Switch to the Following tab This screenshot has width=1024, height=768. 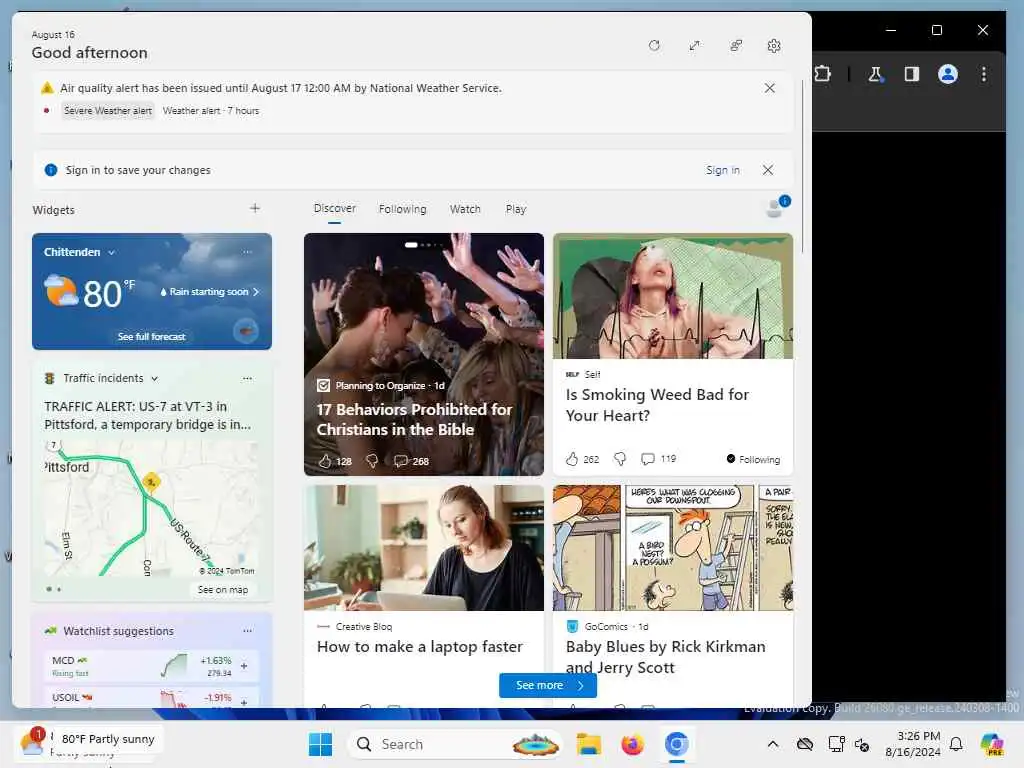point(402,209)
